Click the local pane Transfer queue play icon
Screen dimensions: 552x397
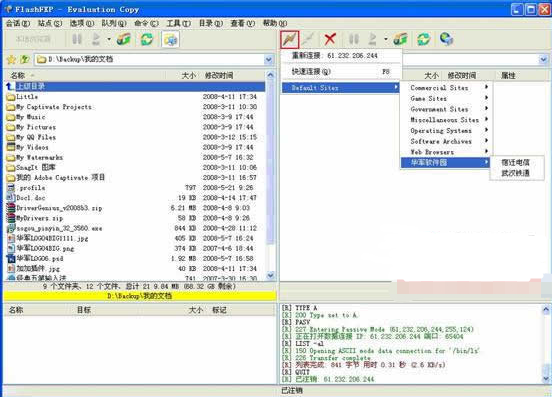point(96,39)
